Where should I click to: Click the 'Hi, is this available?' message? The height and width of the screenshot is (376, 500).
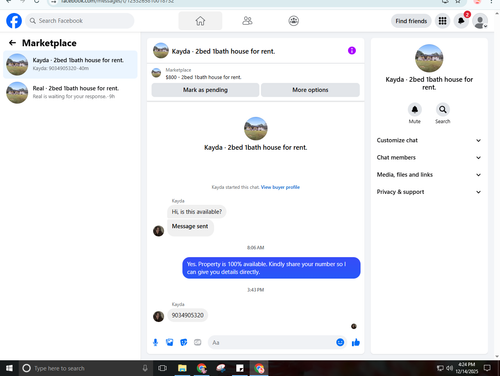pyautogui.click(x=197, y=212)
